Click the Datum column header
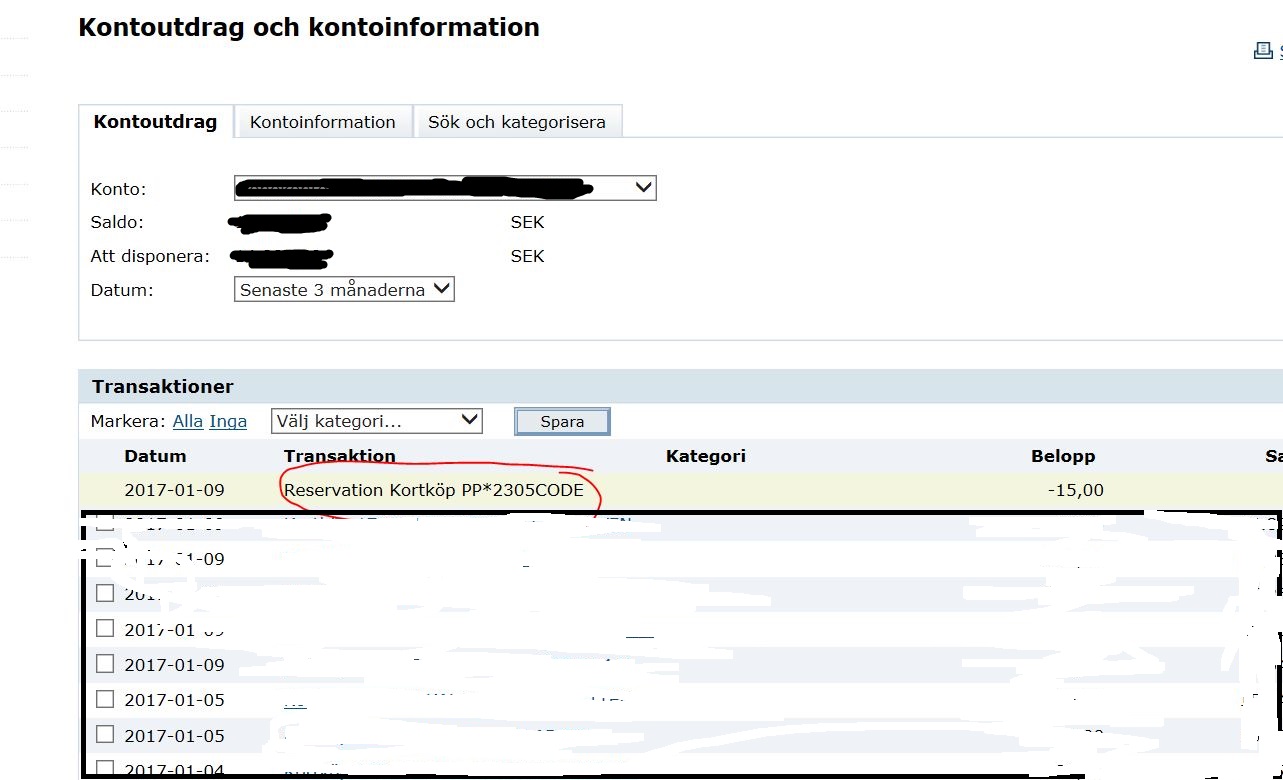Screen dimensions: 1283x780 point(155,456)
